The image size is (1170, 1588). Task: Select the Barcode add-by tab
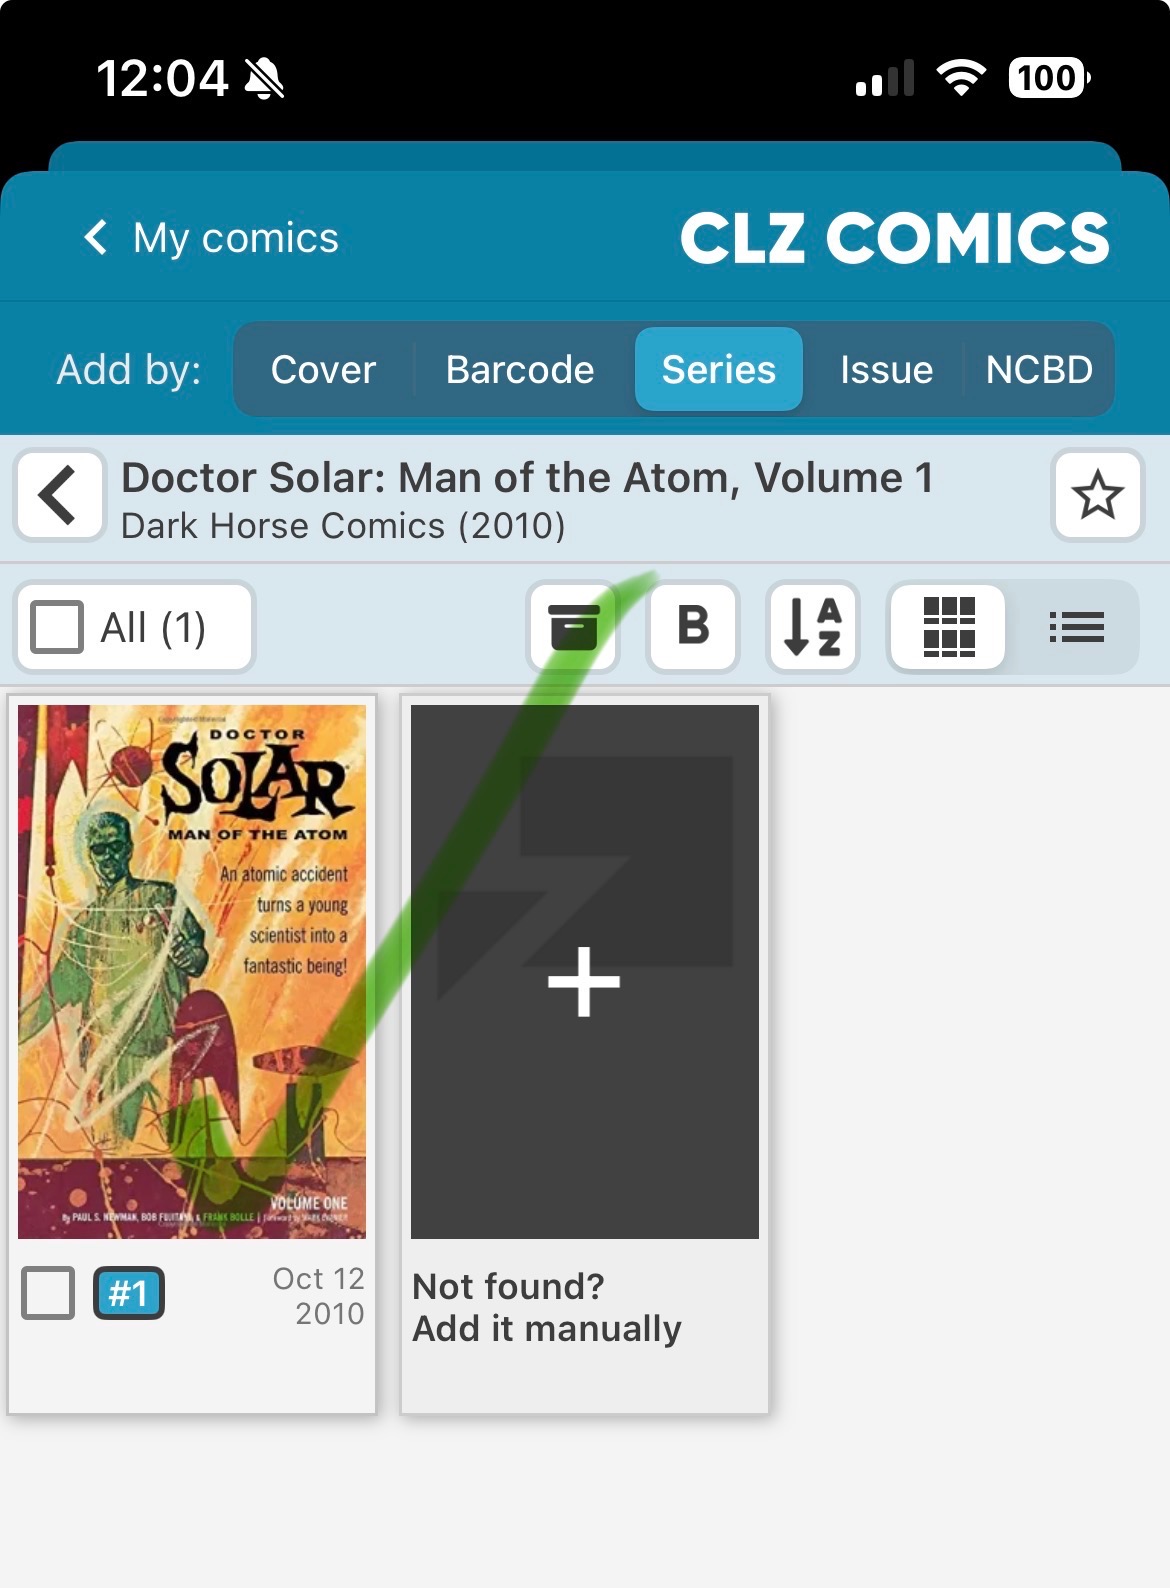[520, 369]
